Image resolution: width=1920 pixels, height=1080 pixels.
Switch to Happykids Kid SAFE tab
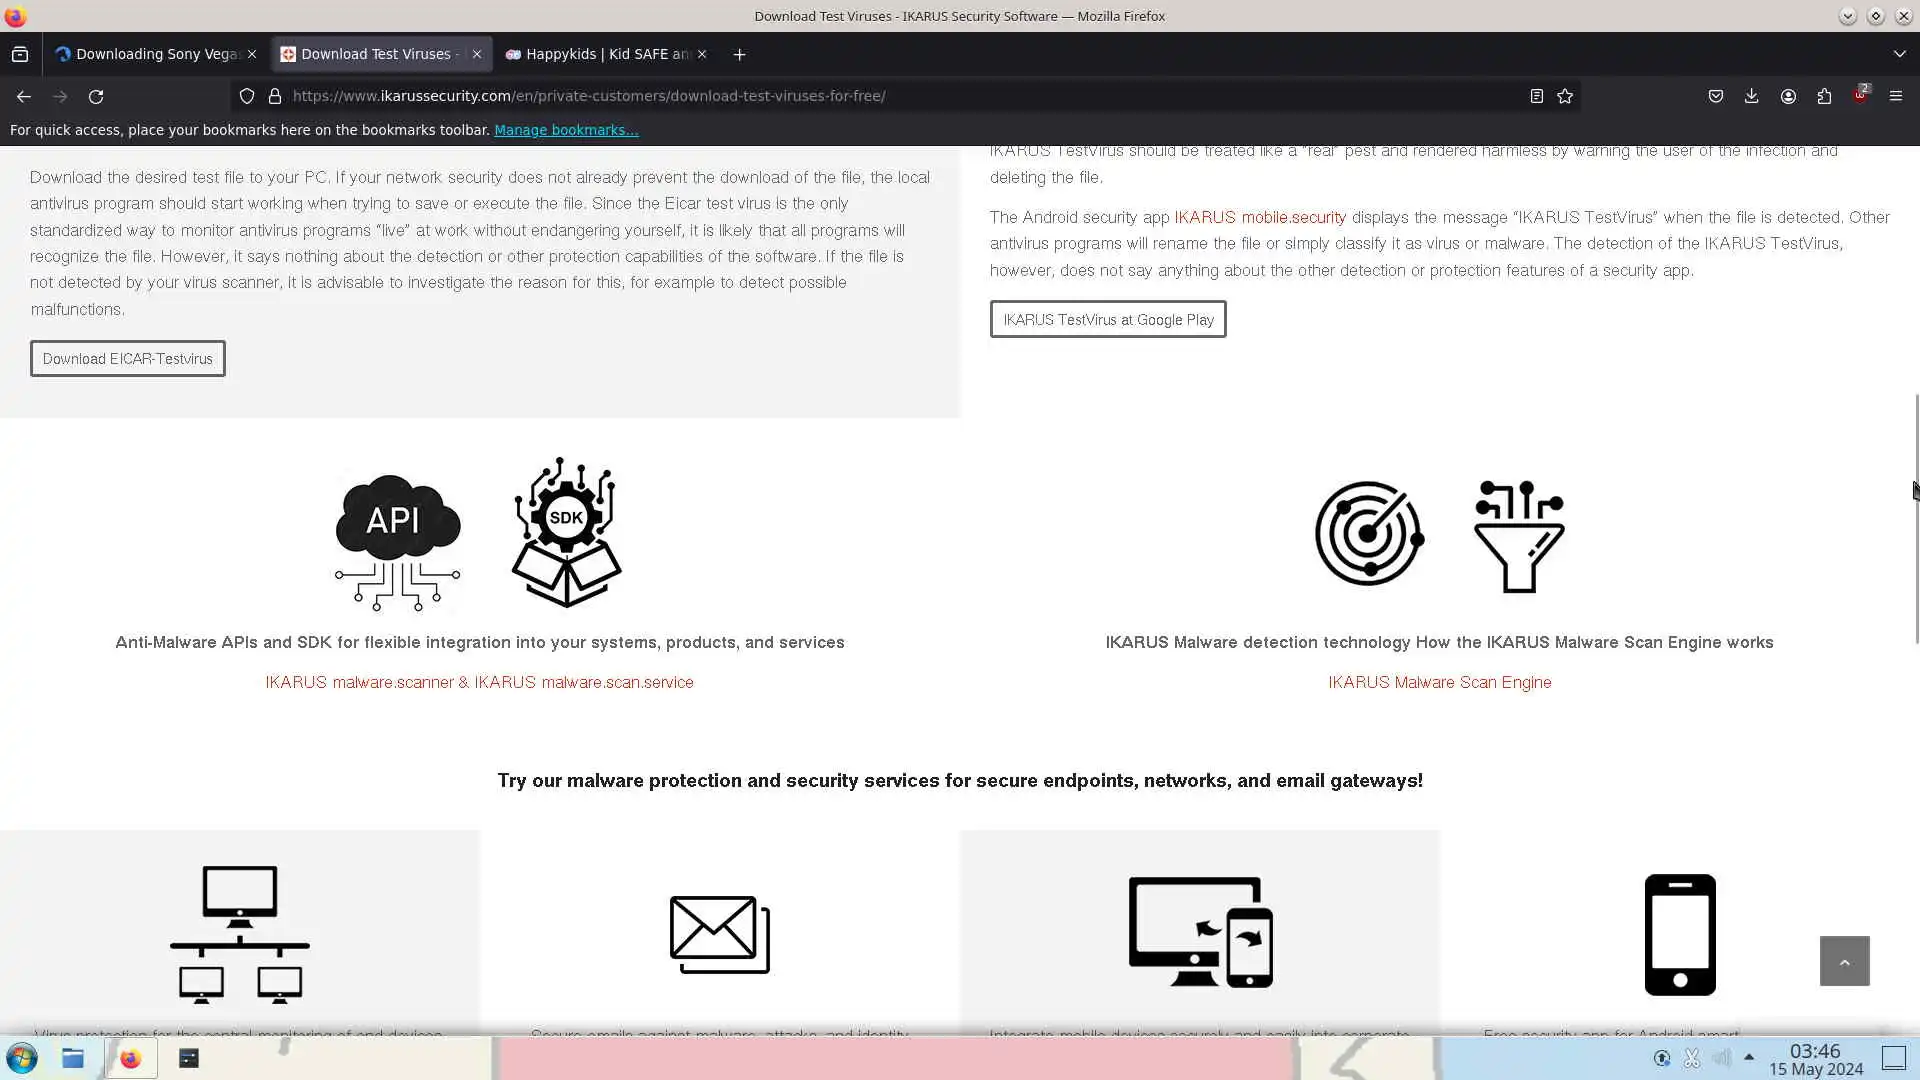[600, 54]
